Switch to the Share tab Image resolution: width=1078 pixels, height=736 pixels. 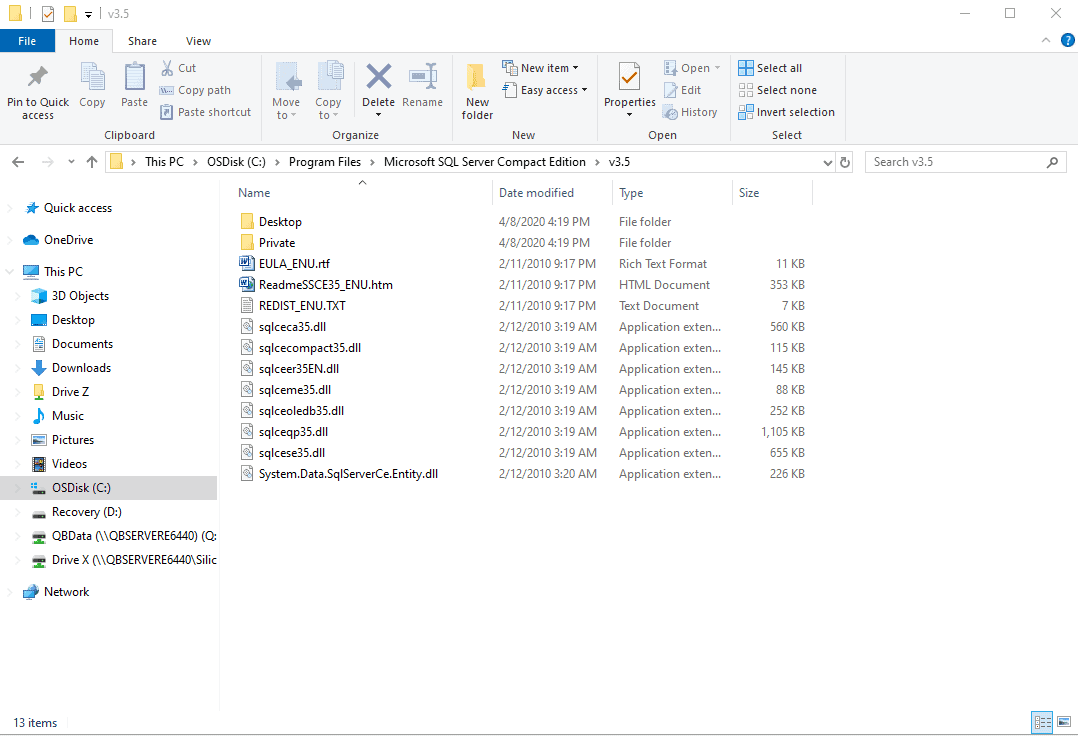pyautogui.click(x=142, y=41)
